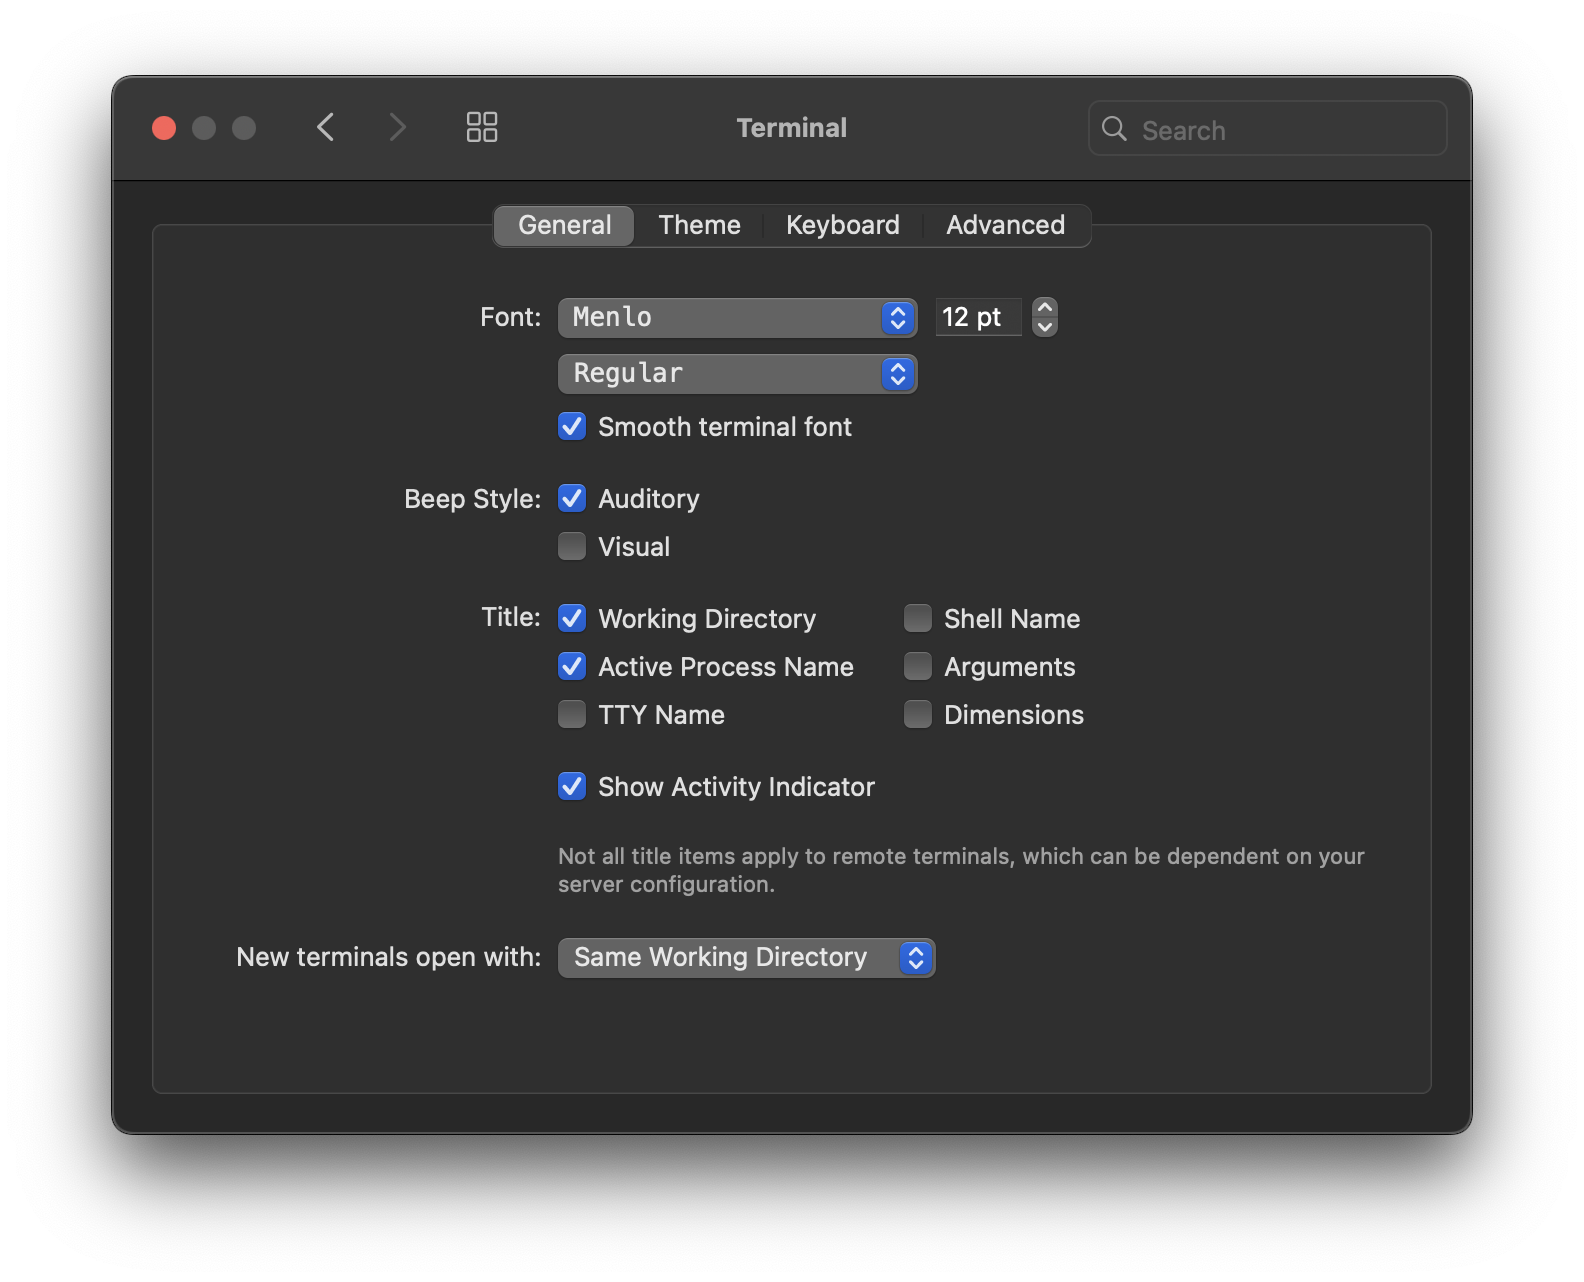Viewport: 1584px width, 1282px height.
Task: Turn off Auditory beep style
Action: tap(572, 499)
